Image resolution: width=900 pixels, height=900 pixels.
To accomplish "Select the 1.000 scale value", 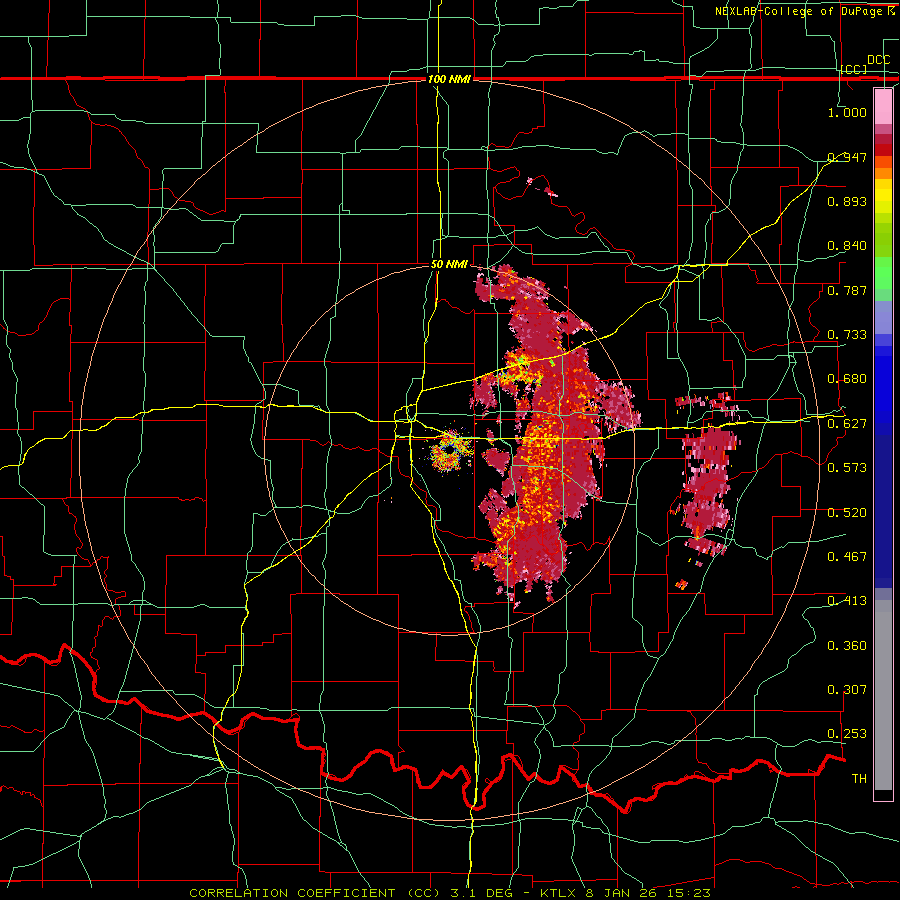I will pyautogui.click(x=847, y=112).
